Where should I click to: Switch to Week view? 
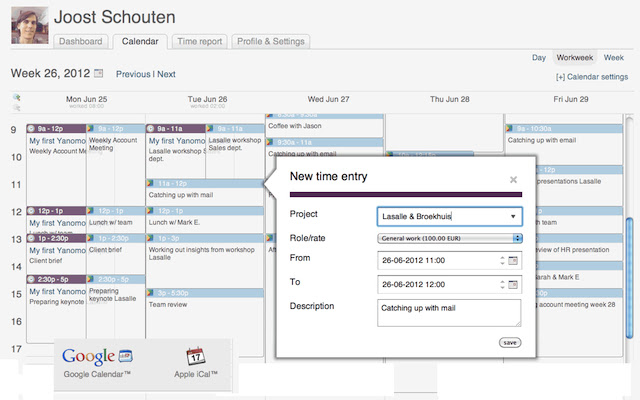click(x=614, y=59)
